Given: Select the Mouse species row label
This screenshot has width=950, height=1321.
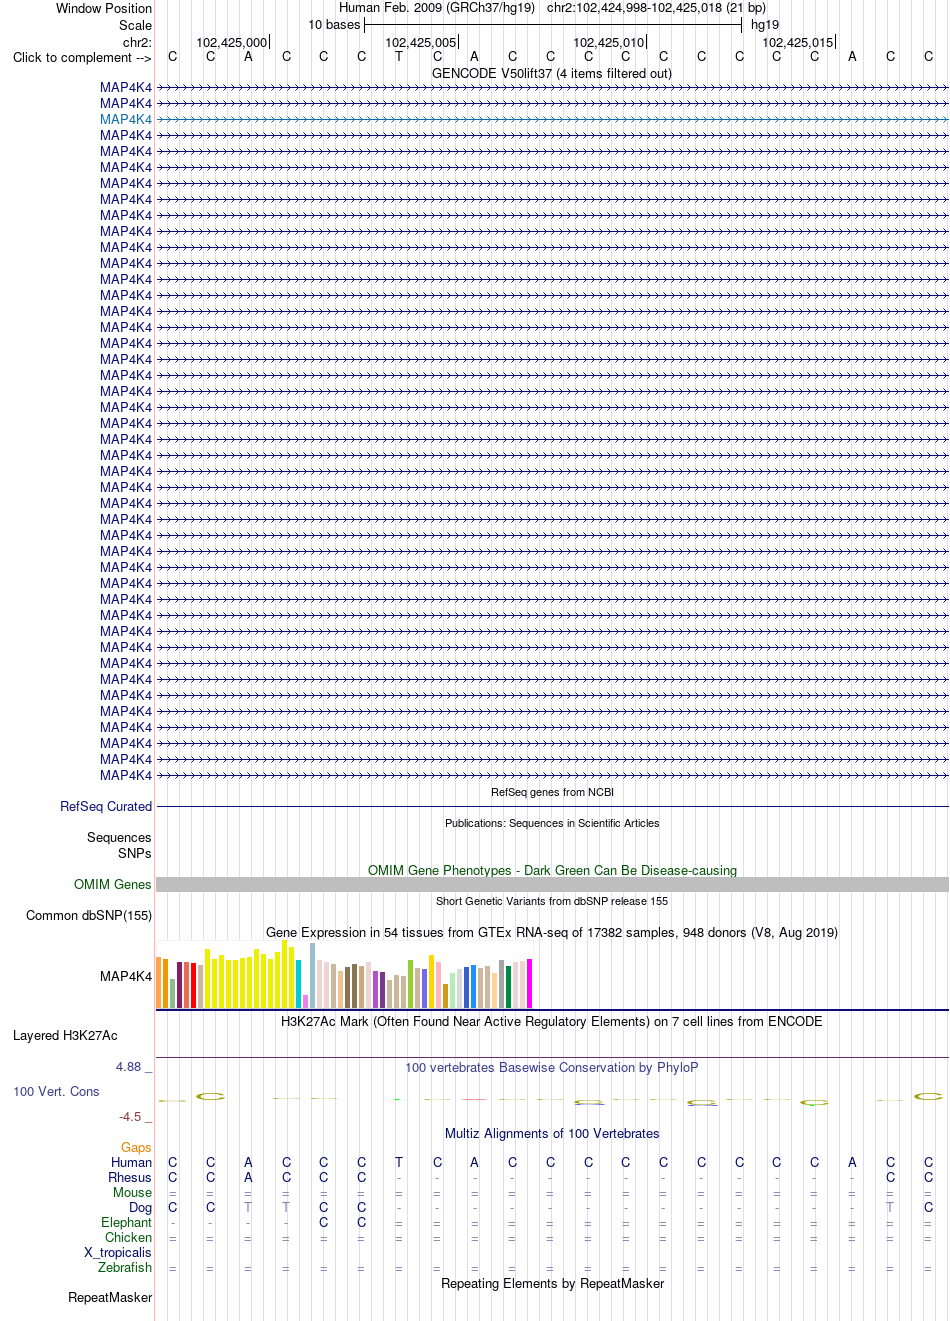Looking at the screenshot, I should (x=132, y=1192).
